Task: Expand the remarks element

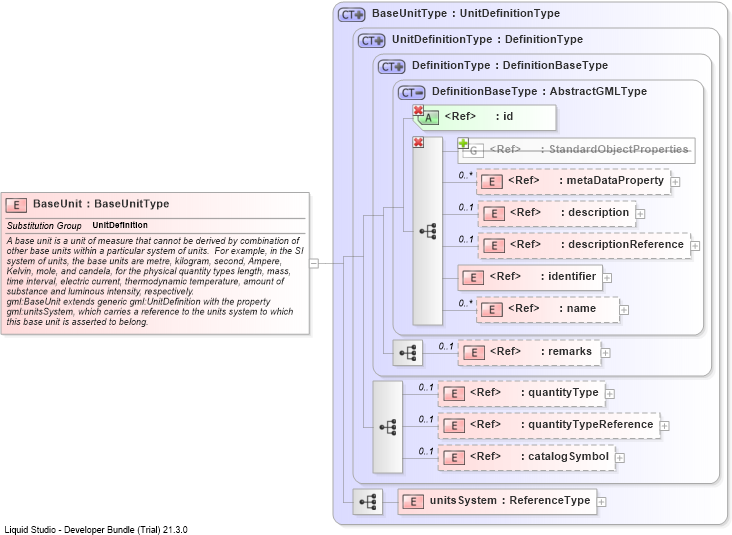Action: [x=605, y=353]
